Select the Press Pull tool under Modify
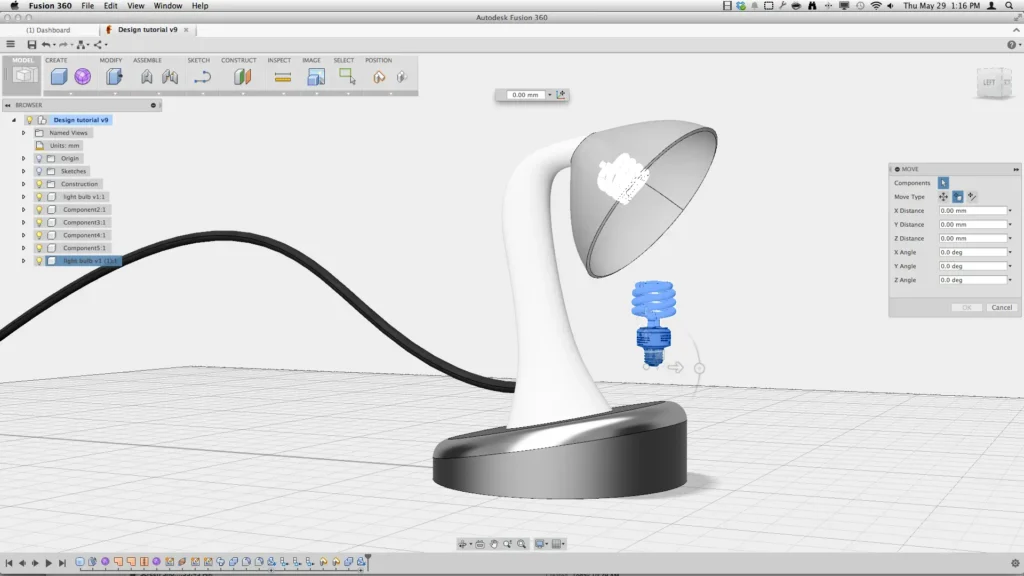 pos(113,75)
